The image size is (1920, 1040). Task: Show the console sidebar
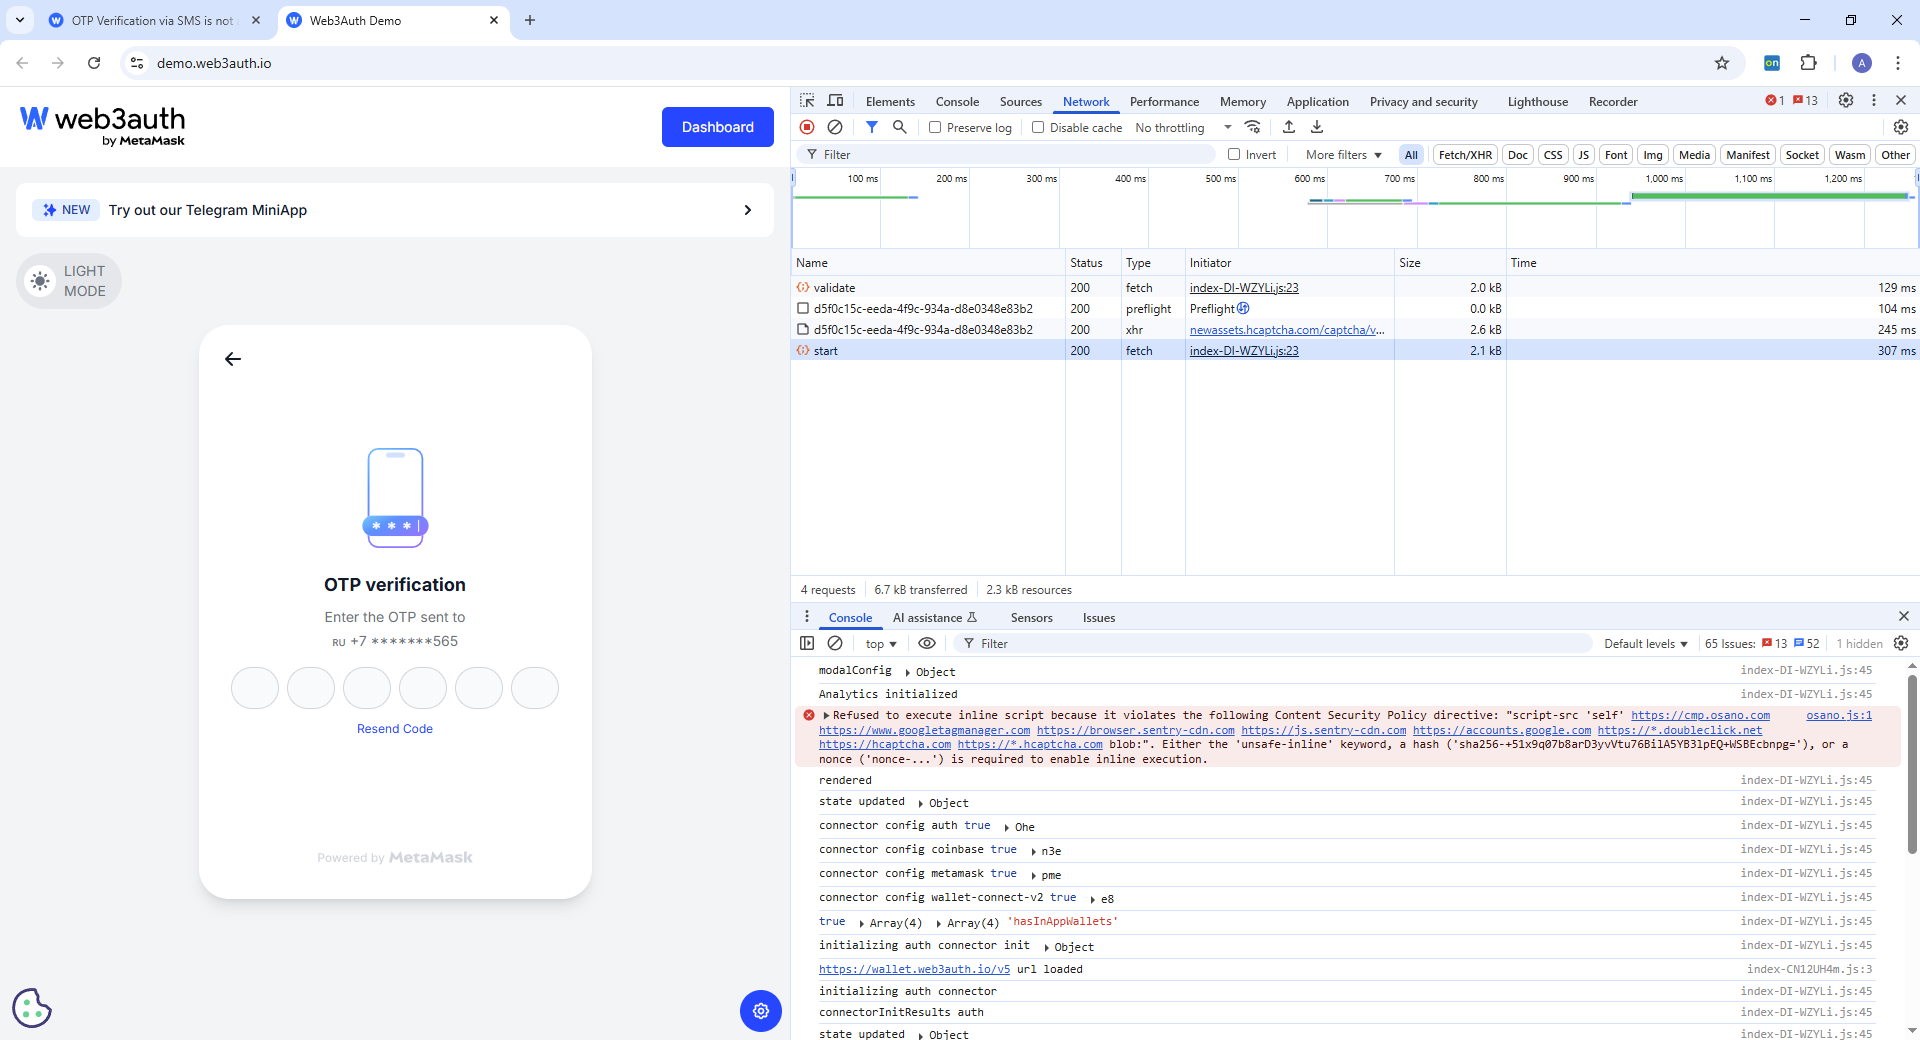pos(807,643)
